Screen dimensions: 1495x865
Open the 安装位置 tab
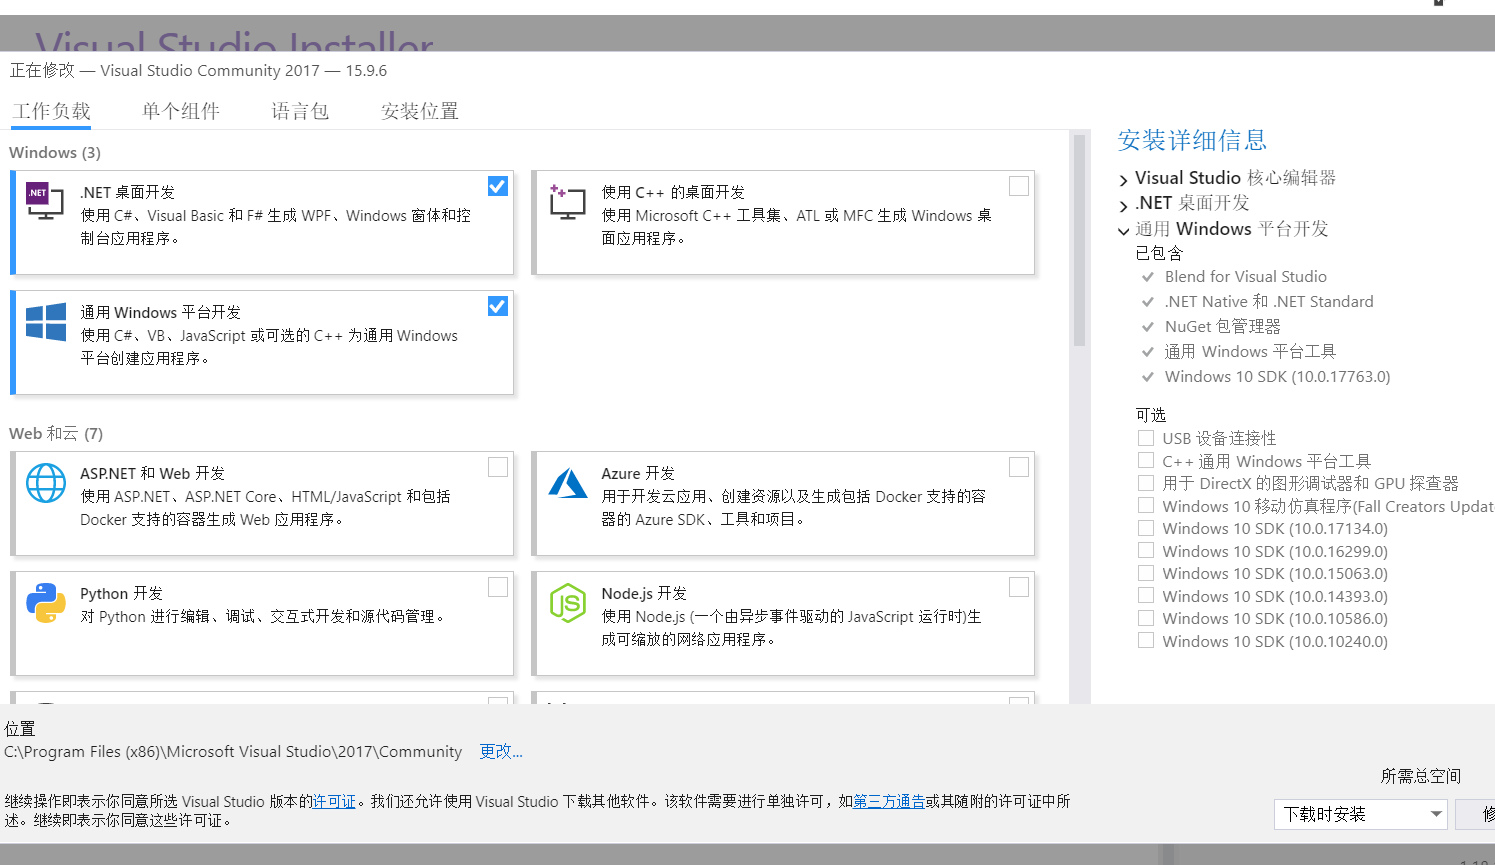coord(420,111)
